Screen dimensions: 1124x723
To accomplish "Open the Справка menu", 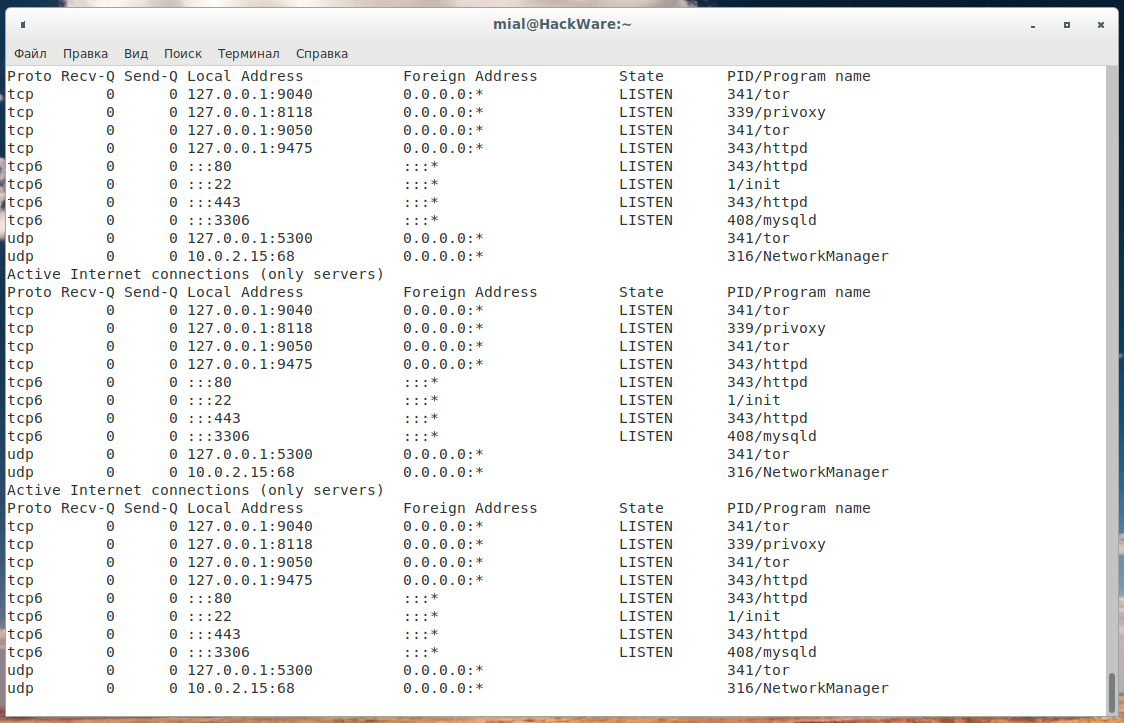I will (x=322, y=53).
